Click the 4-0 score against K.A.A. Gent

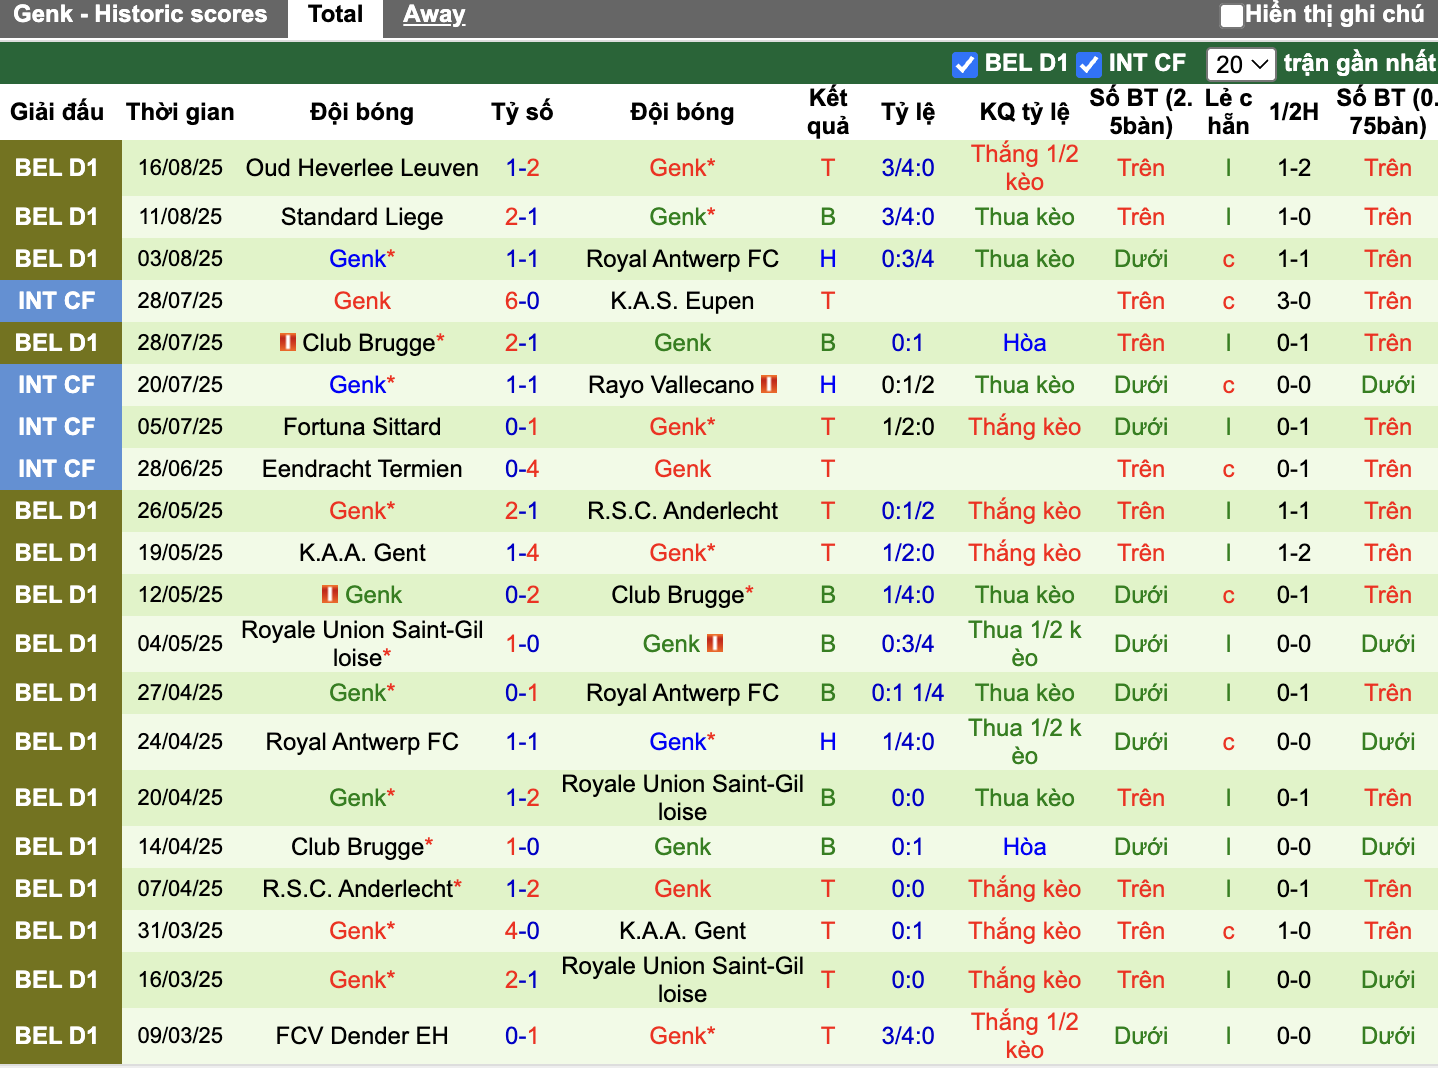coord(522,931)
